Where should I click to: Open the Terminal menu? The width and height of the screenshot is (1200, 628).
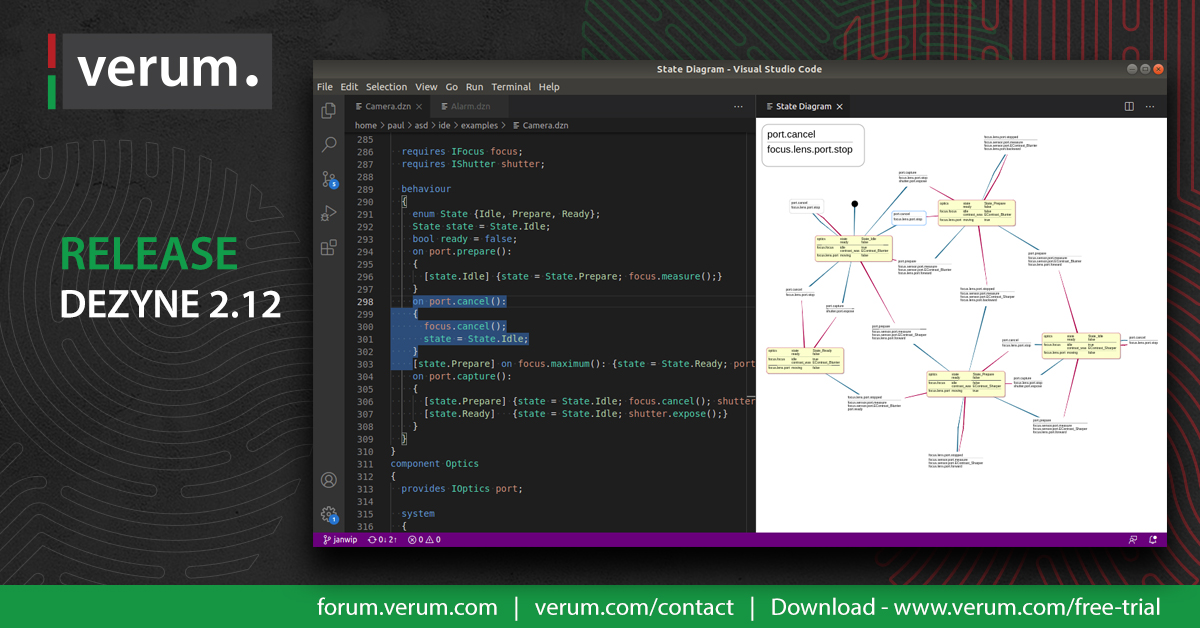[x=511, y=87]
